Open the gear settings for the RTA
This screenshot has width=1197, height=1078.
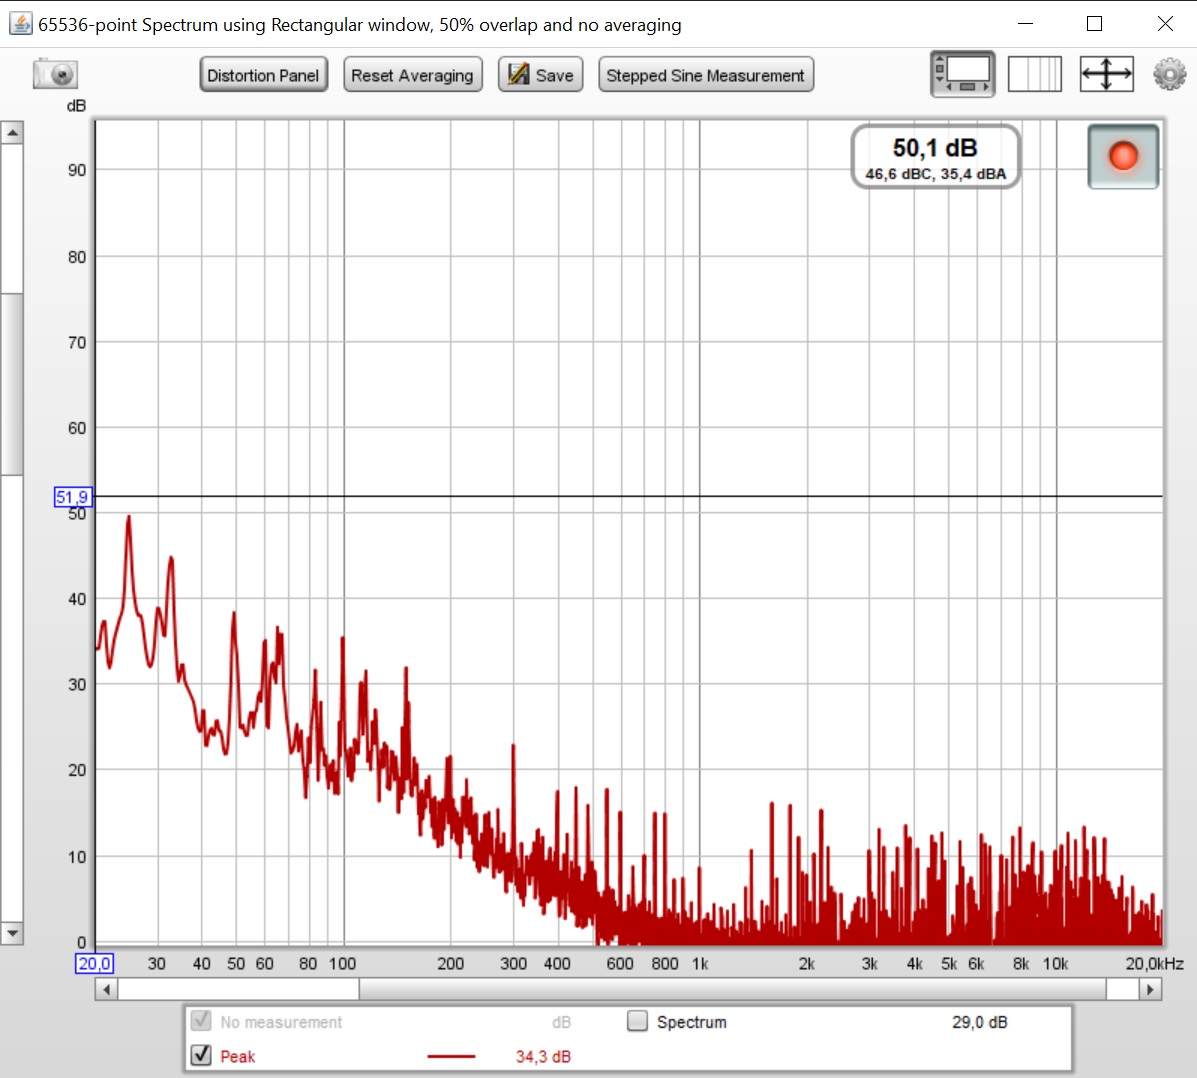pos(1169,75)
